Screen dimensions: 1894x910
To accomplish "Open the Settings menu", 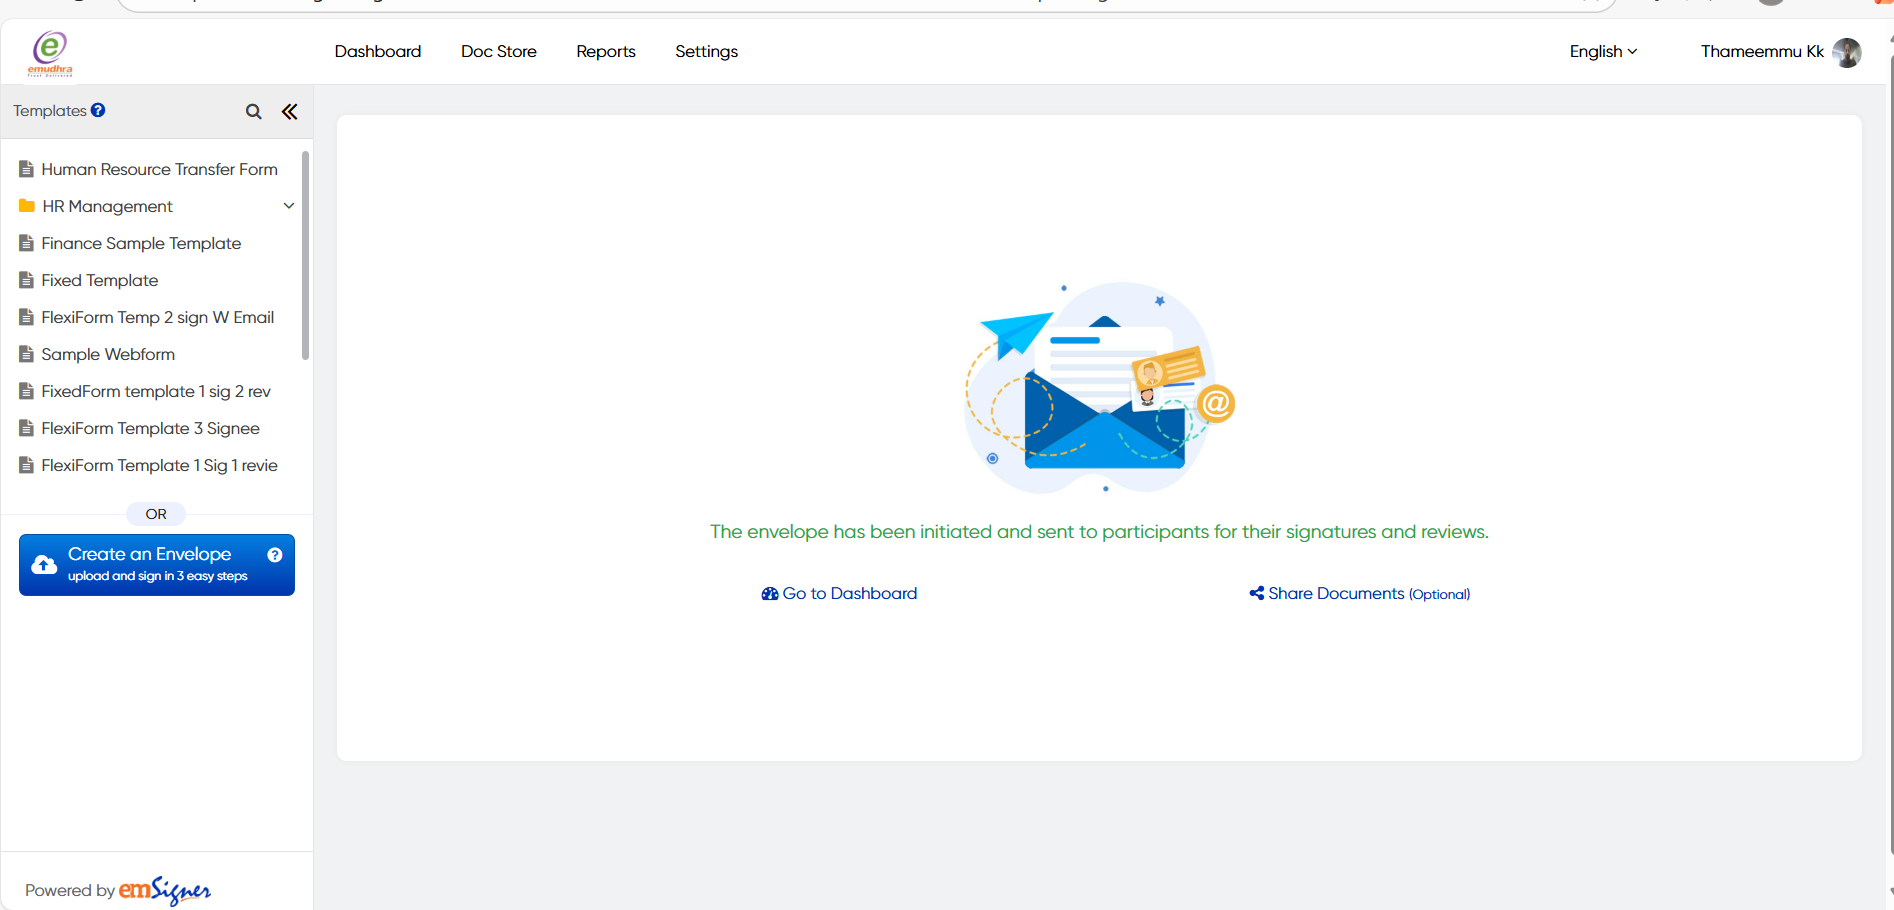I will tap(706, 52).
